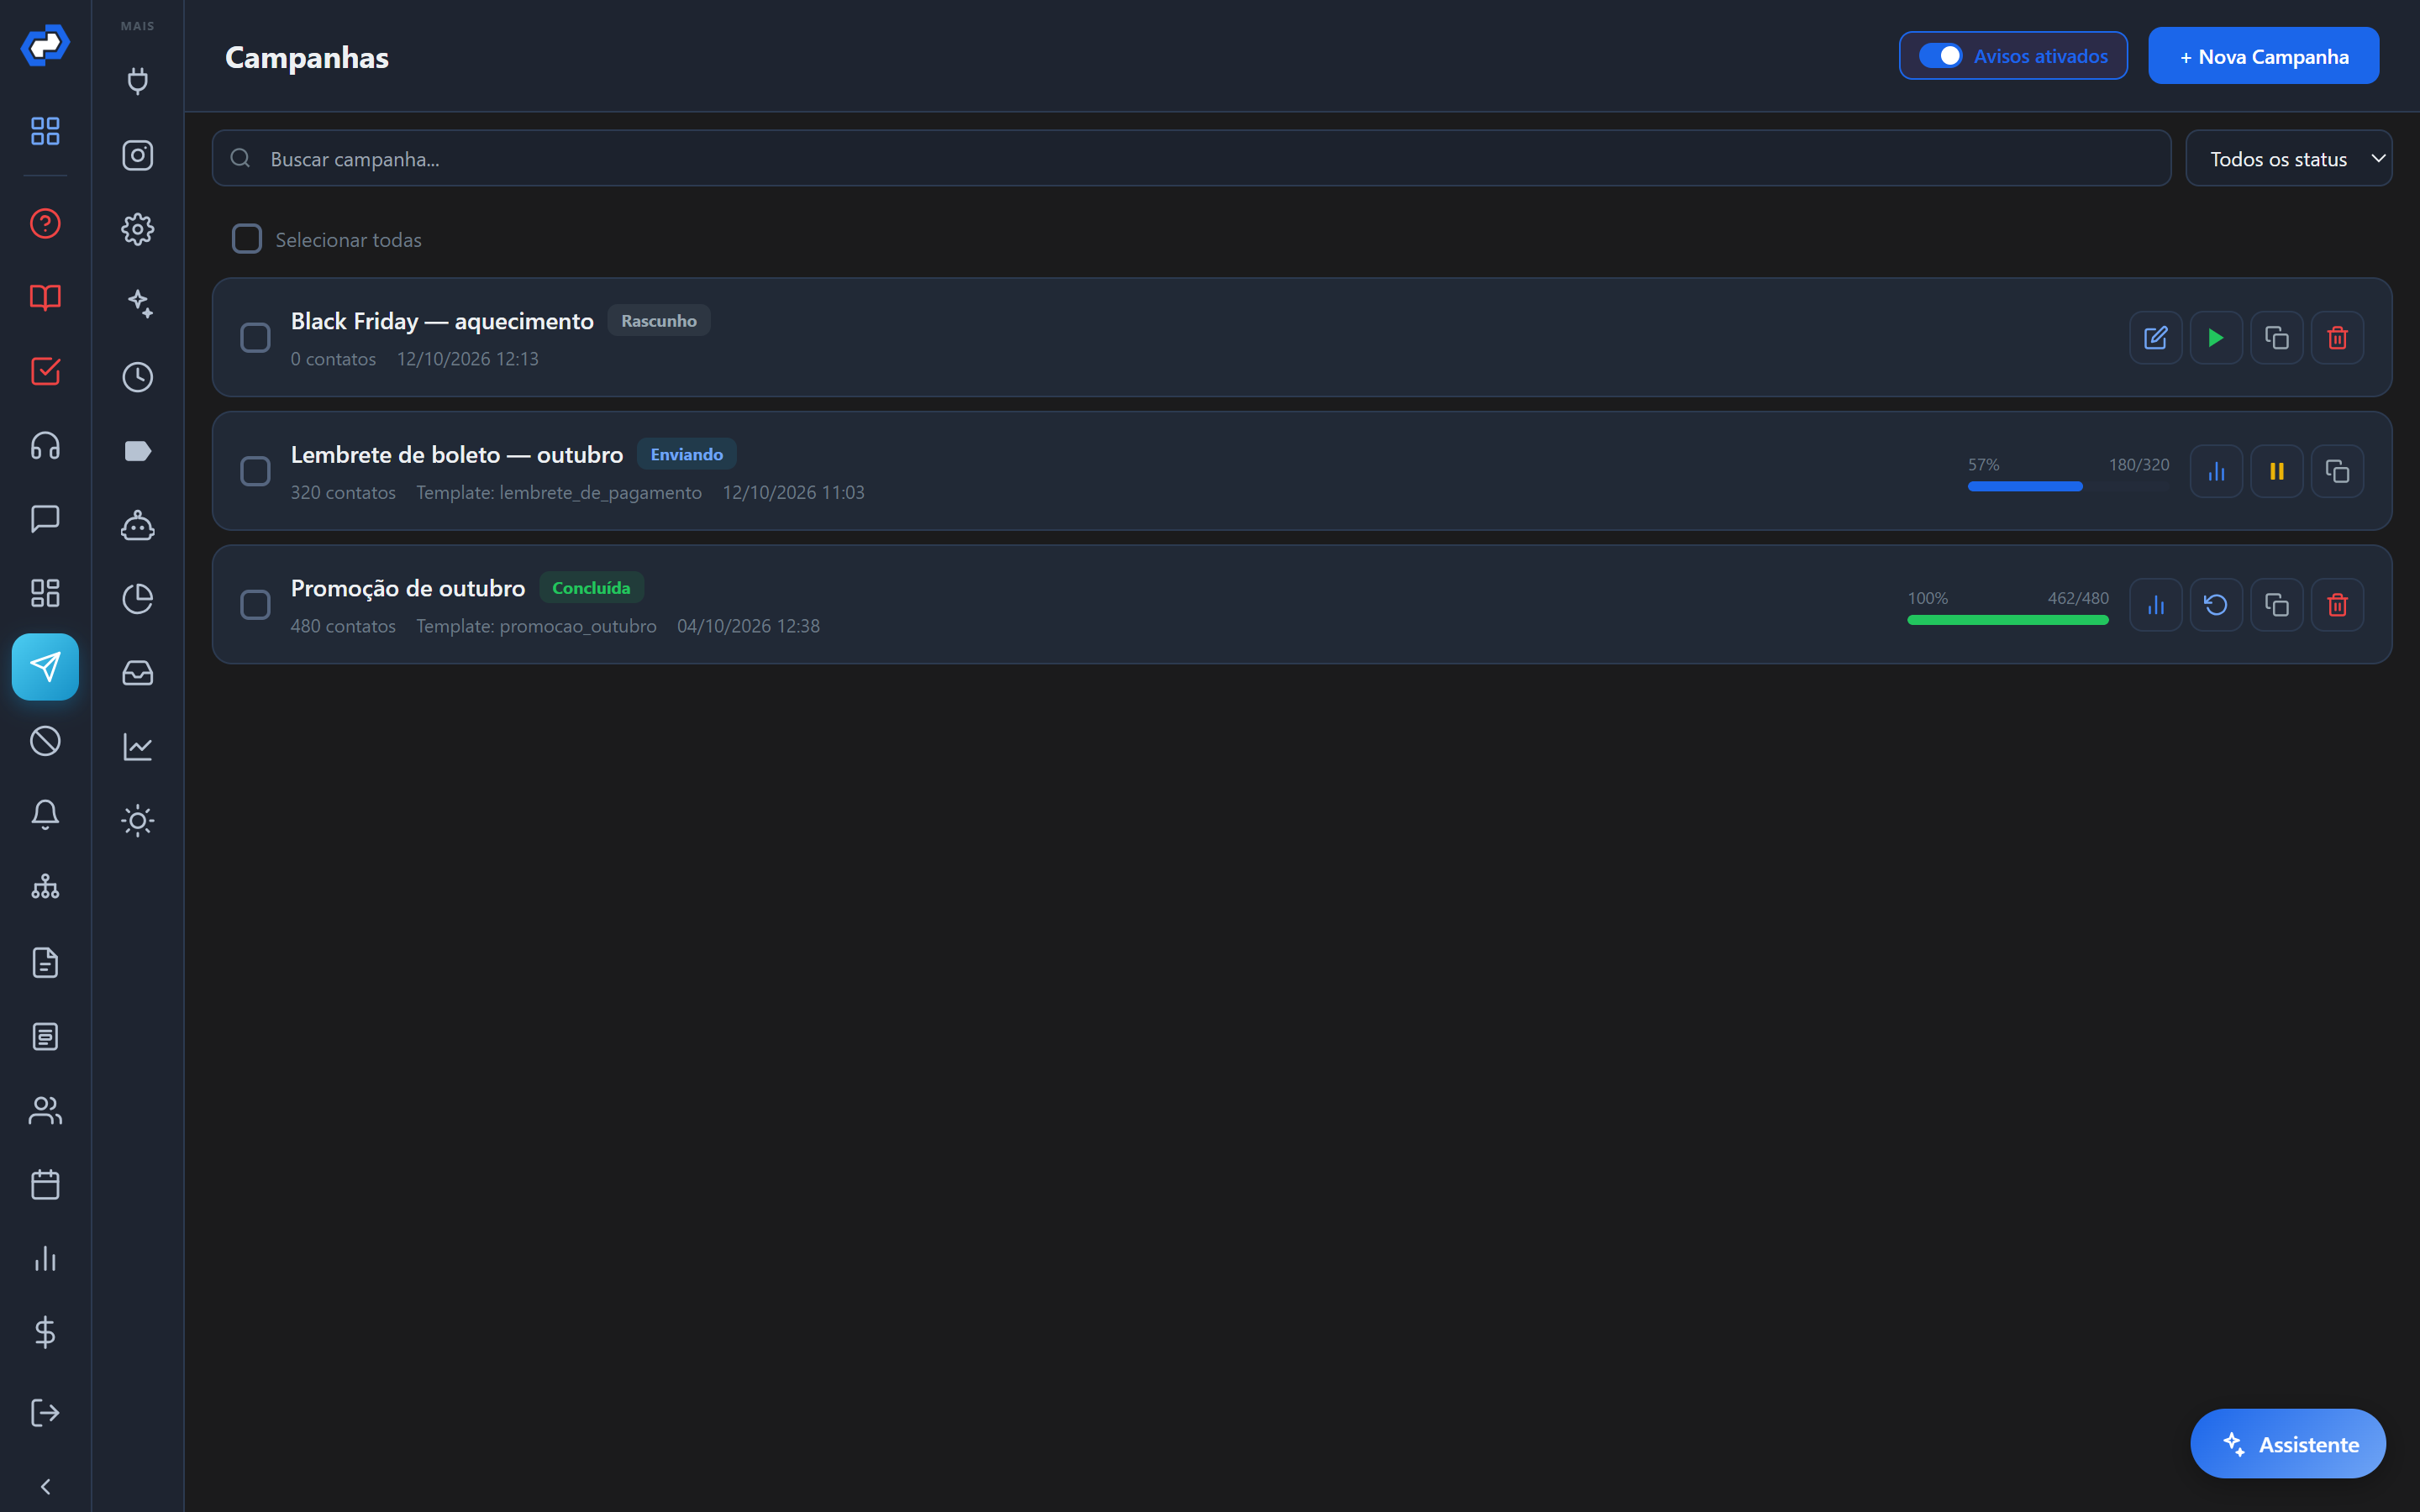Open the bot icon in sidebar
This screenshot has width=2420, height=1512.
[138, 525]
